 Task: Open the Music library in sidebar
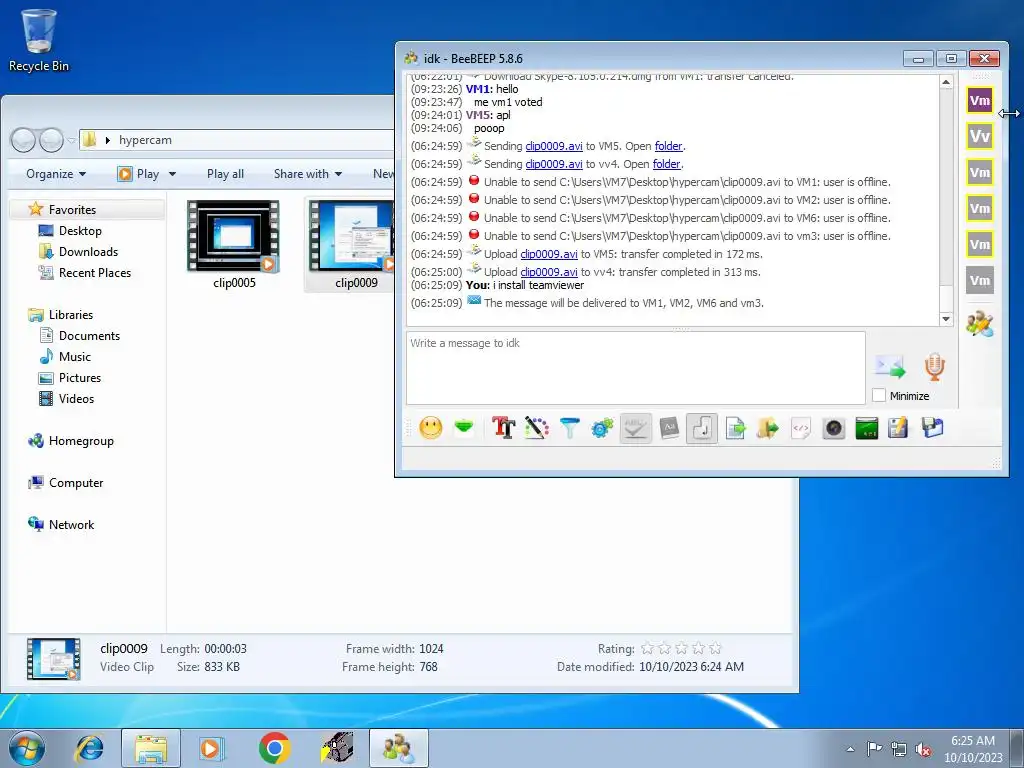pos(74,357)
